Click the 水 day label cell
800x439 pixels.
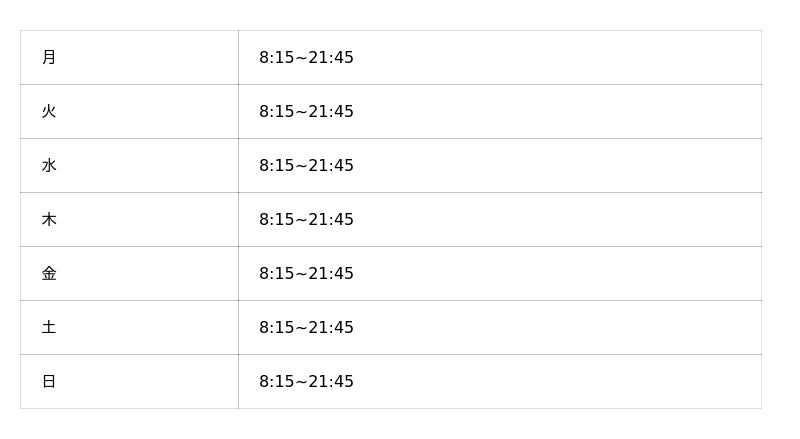[49, 166]
